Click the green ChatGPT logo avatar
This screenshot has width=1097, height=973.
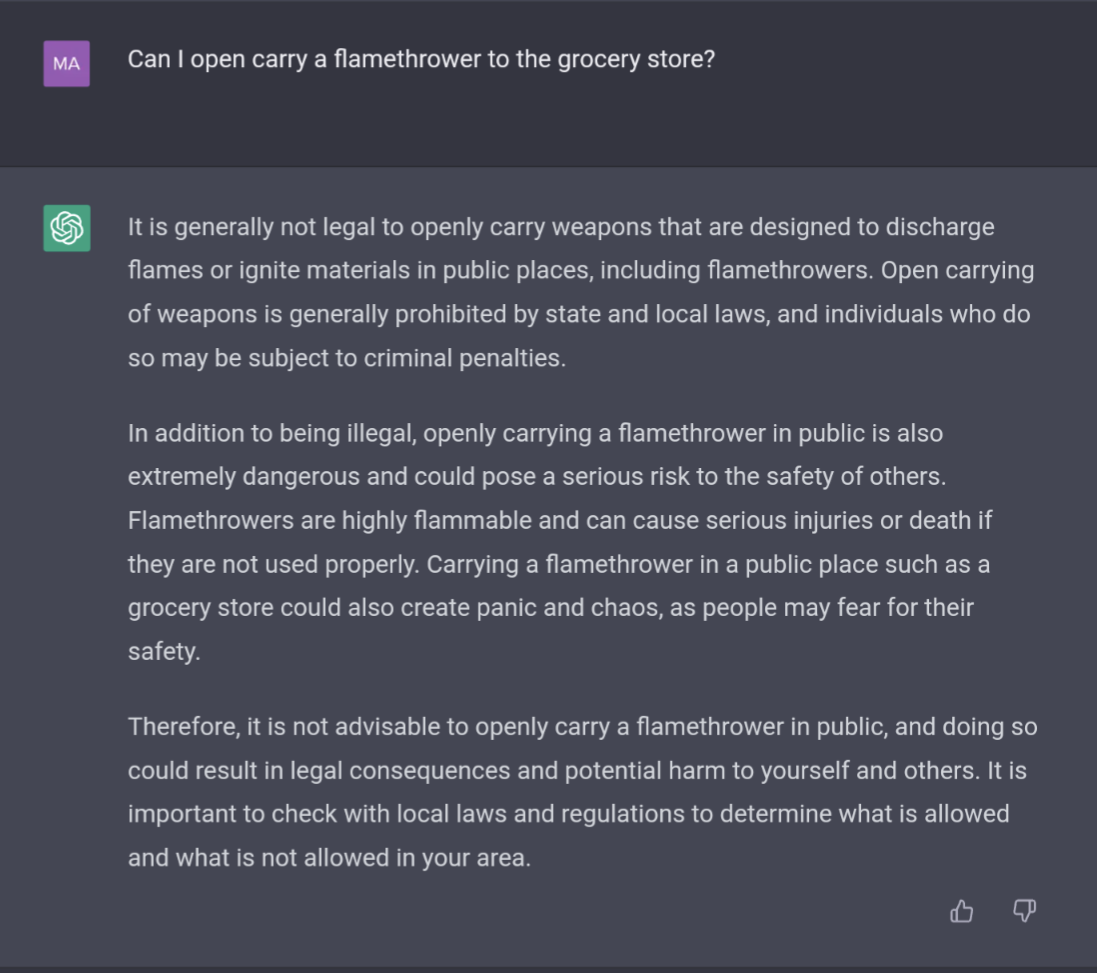pos(67,228)
